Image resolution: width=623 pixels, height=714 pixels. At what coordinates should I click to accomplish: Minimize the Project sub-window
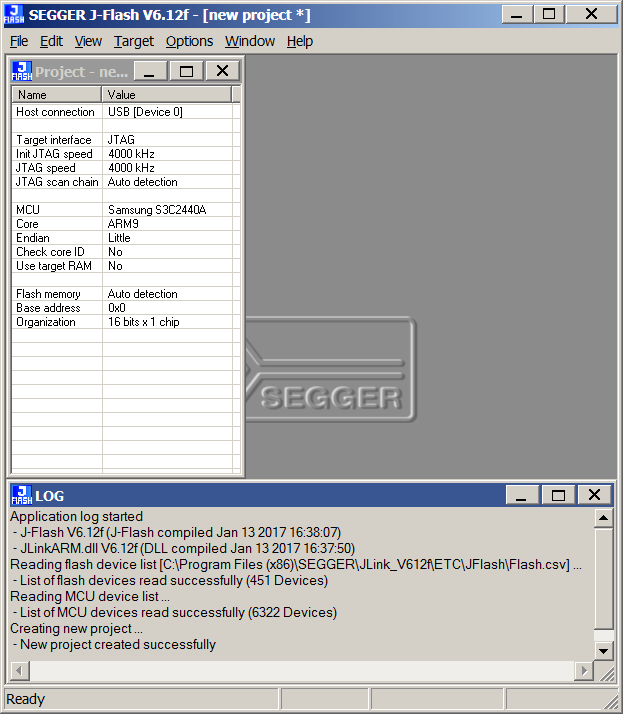tap(149, 71)
